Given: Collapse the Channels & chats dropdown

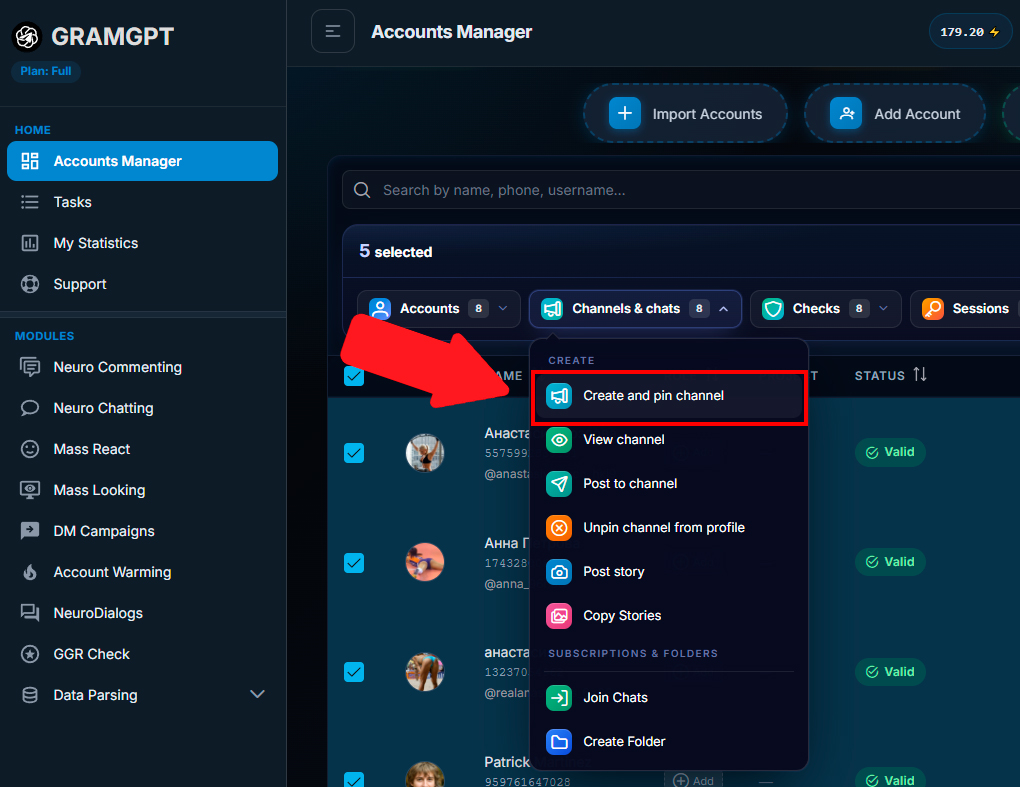Looking at the screenshot, I should 635,308.
